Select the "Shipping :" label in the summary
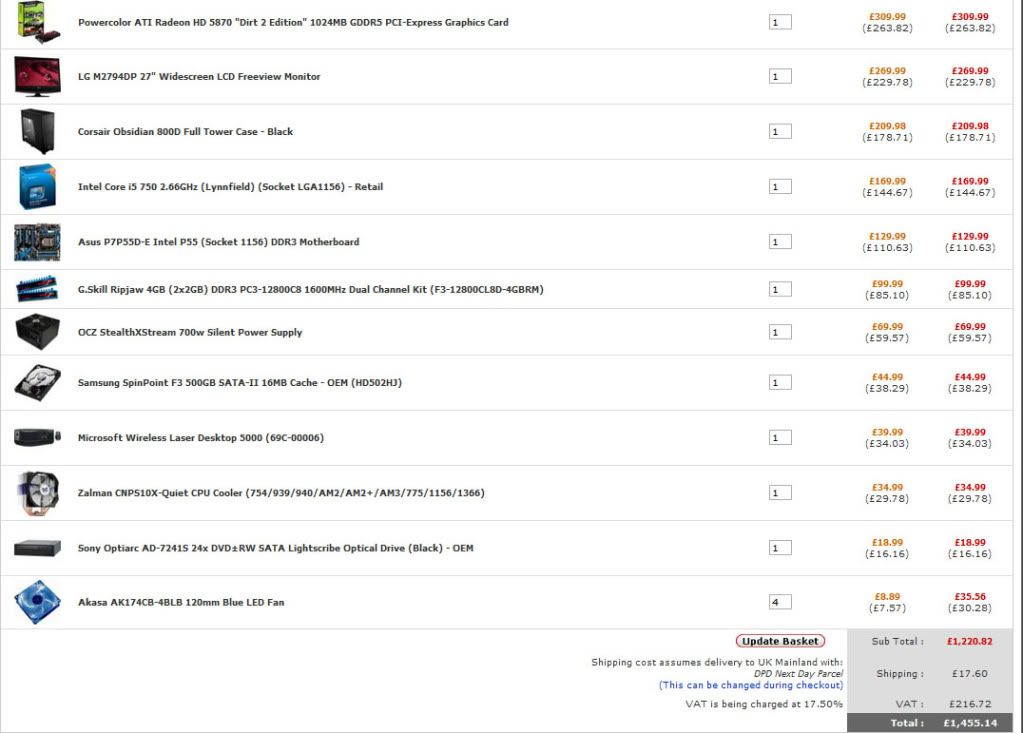The height and width of the screenshot is (733, 1023). tap(900, 674)
